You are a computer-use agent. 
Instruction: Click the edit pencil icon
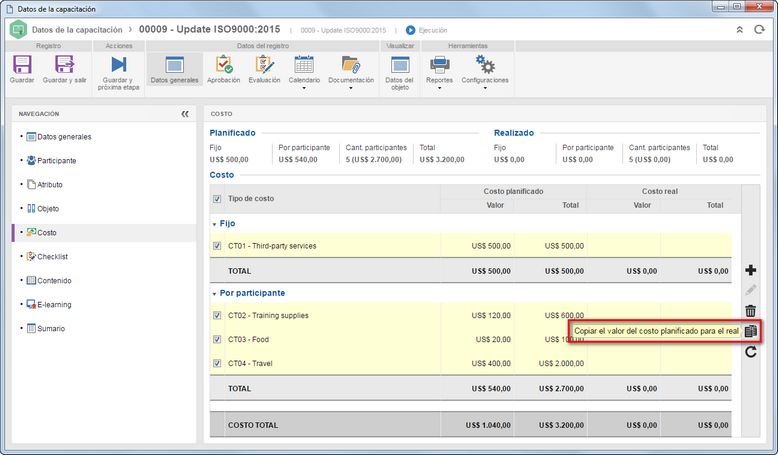751,290
